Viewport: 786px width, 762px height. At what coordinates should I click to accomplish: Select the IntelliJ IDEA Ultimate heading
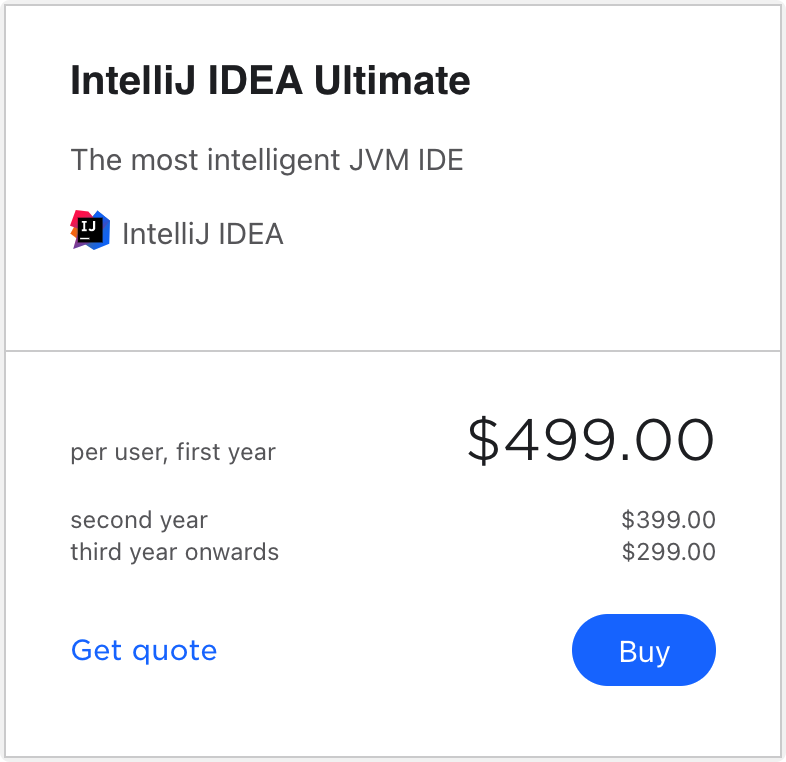point(270,80)
